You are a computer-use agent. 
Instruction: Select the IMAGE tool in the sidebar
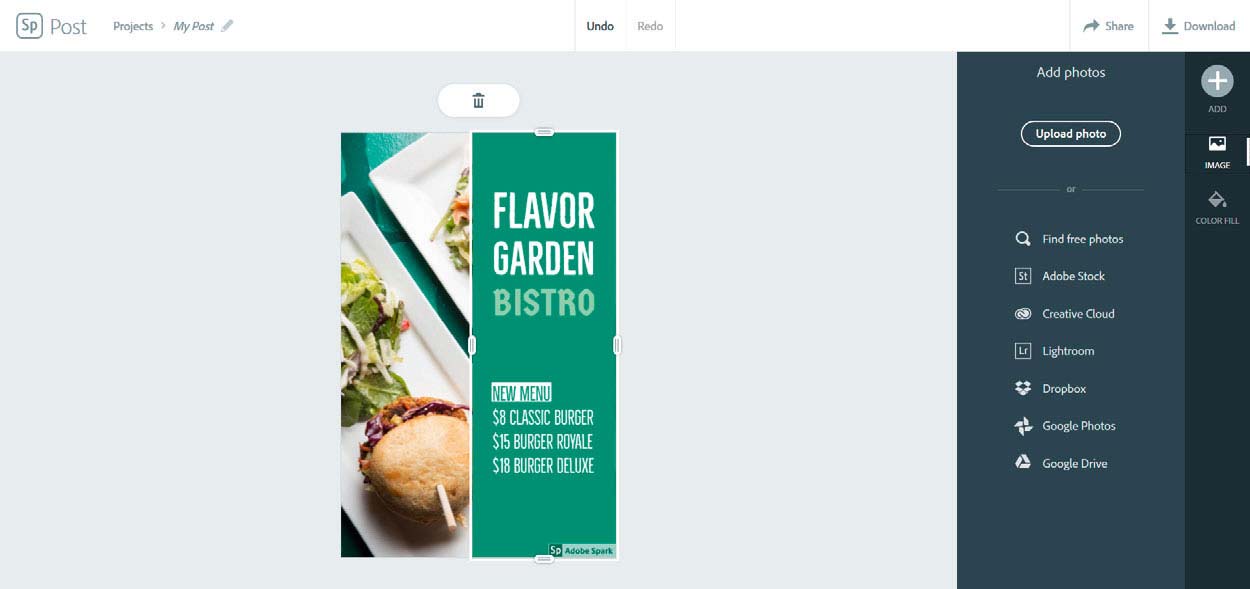point(1217,151)
